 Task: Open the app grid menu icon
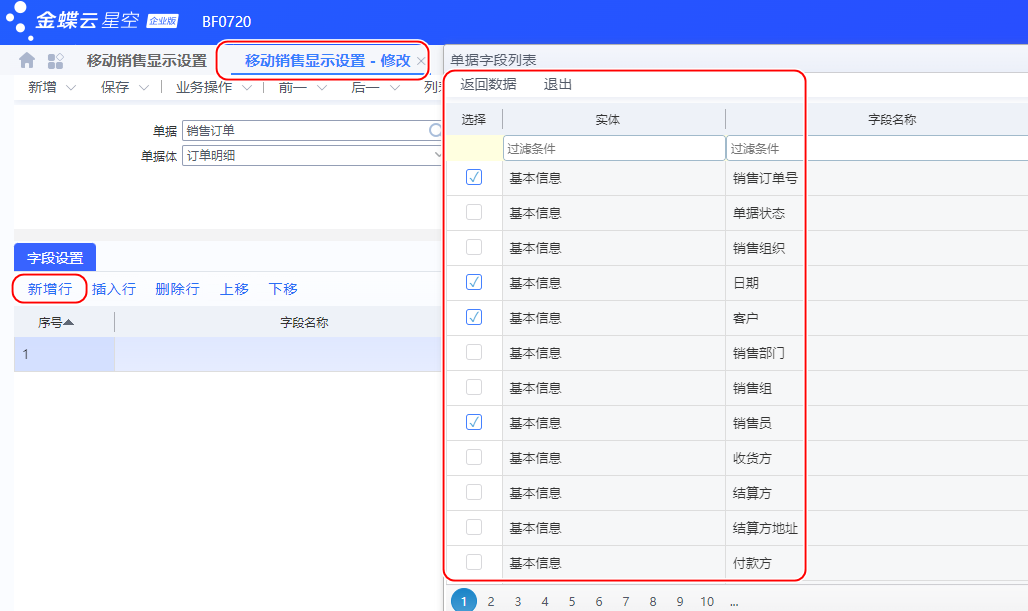pyautogui.click(x=56, y=61)
